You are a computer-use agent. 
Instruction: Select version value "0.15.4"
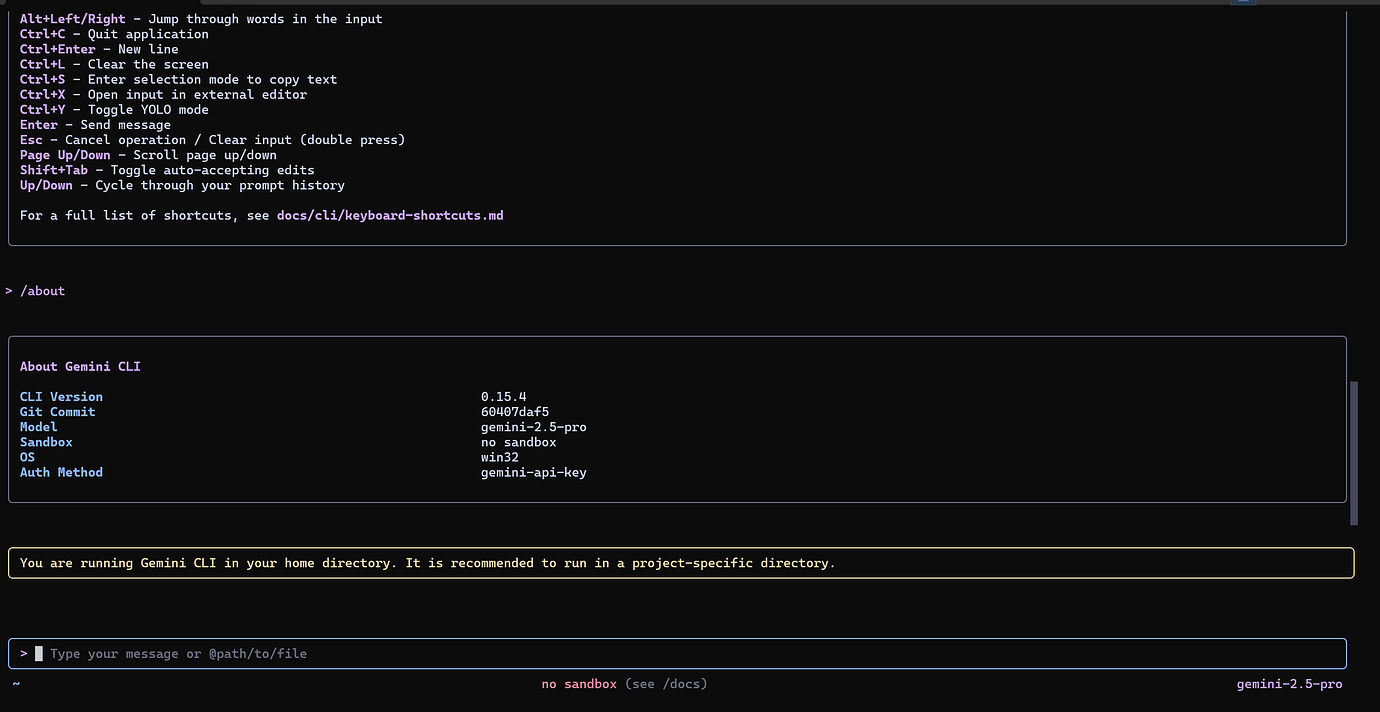point(503,397)
